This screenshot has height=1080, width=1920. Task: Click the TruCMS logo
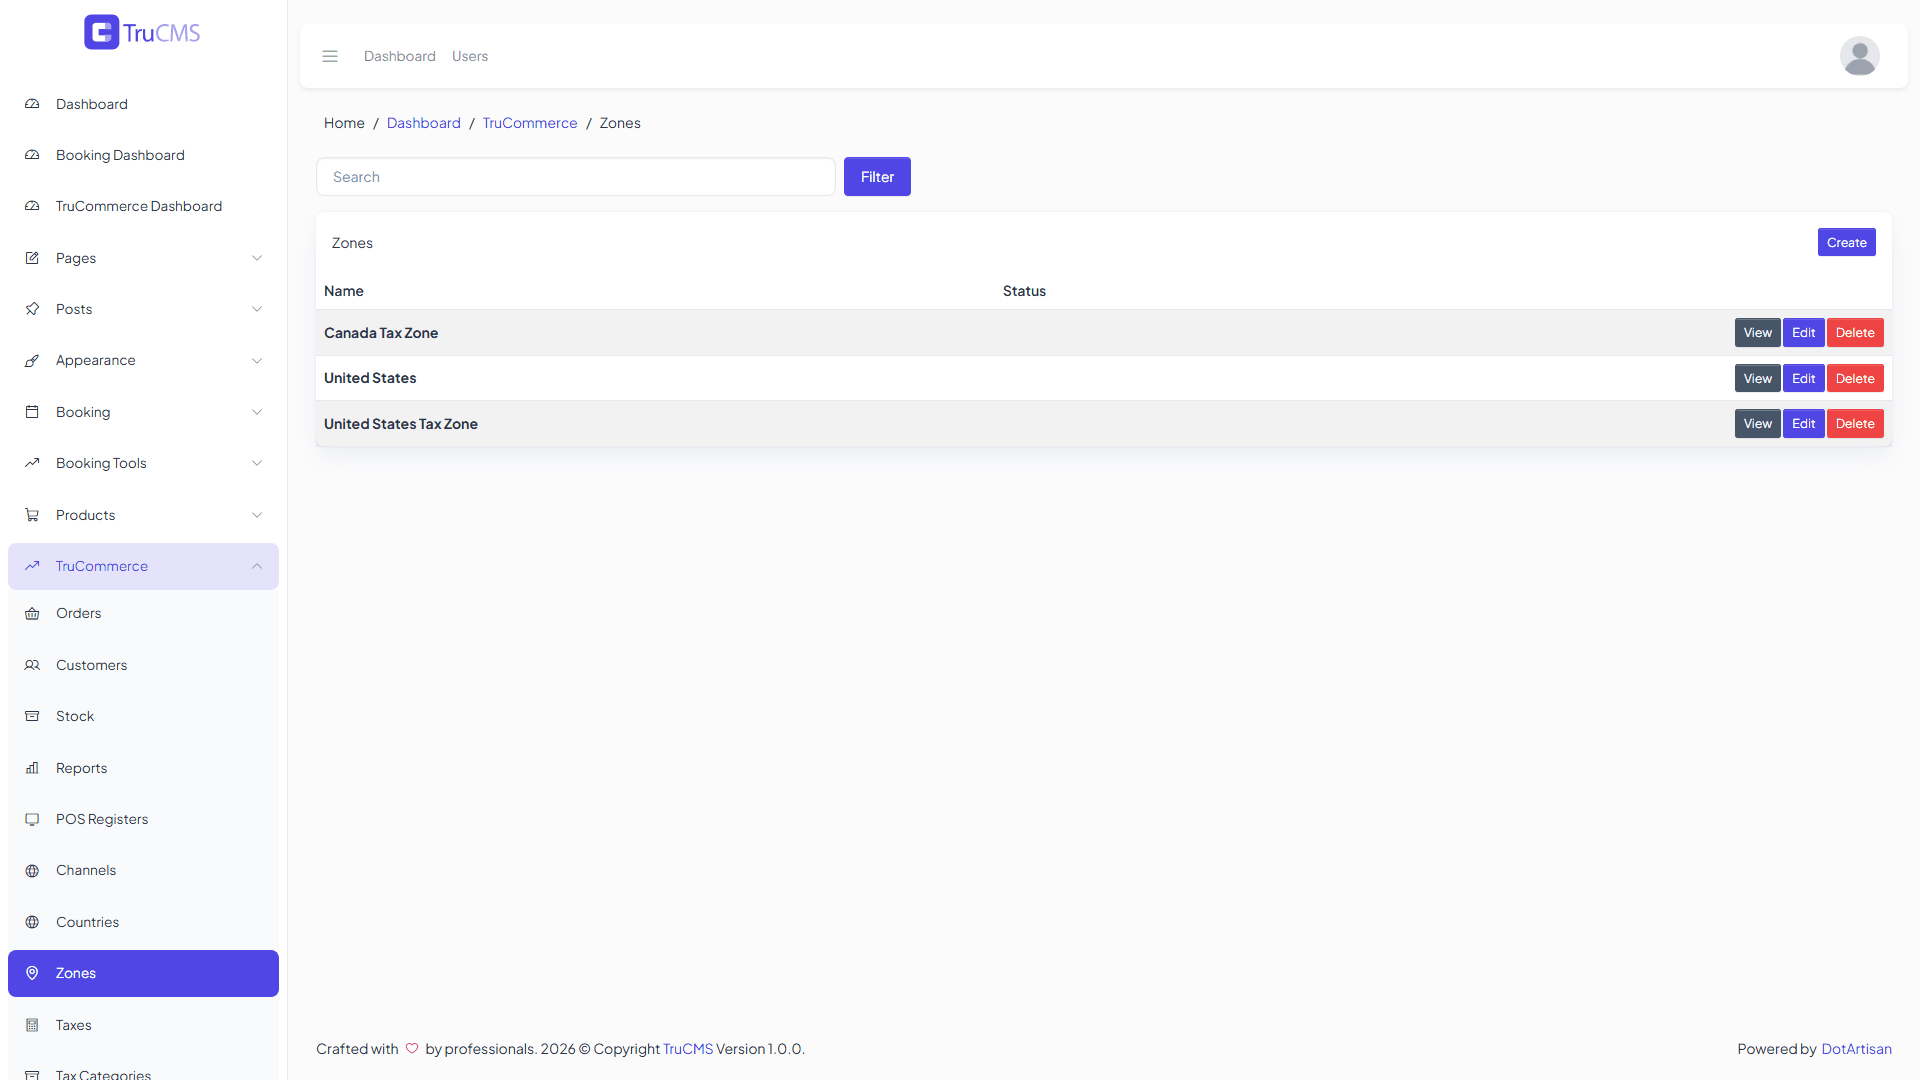pos(142,32)
